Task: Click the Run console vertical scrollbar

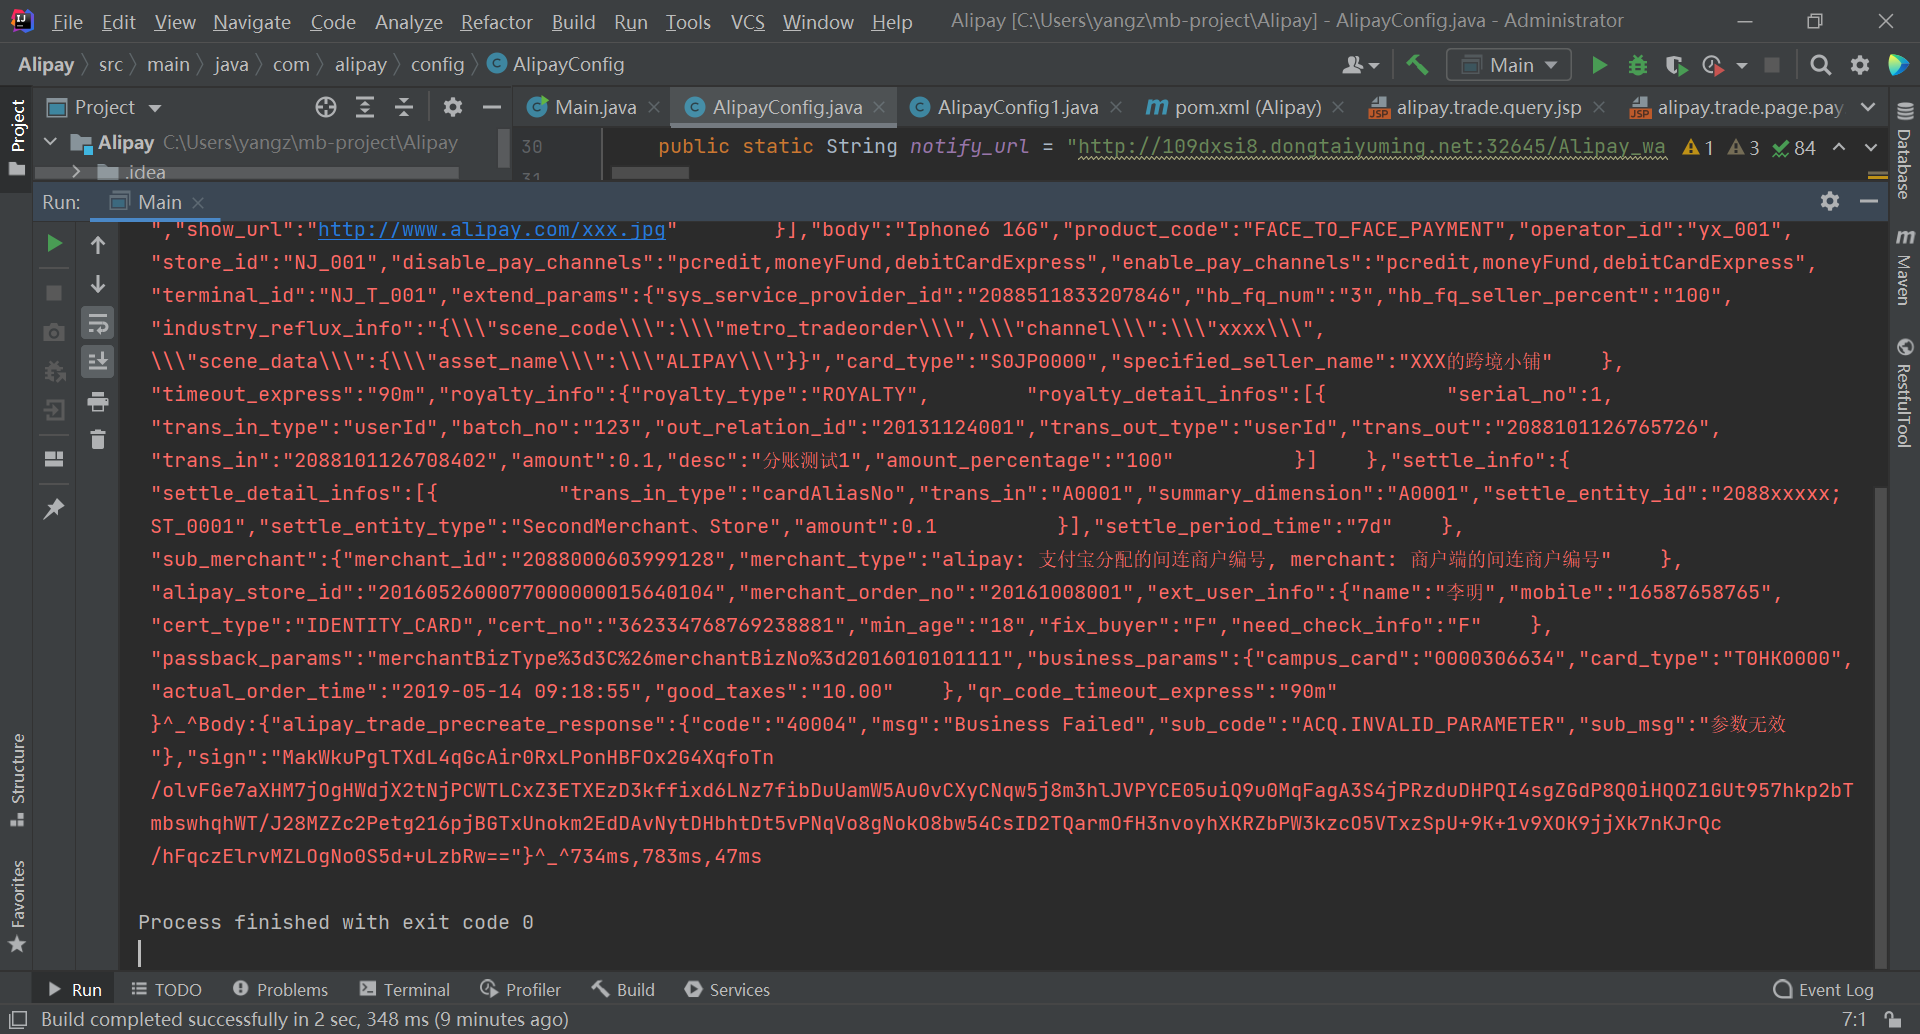Action: pyautogui.click(x=1880, y=728)
